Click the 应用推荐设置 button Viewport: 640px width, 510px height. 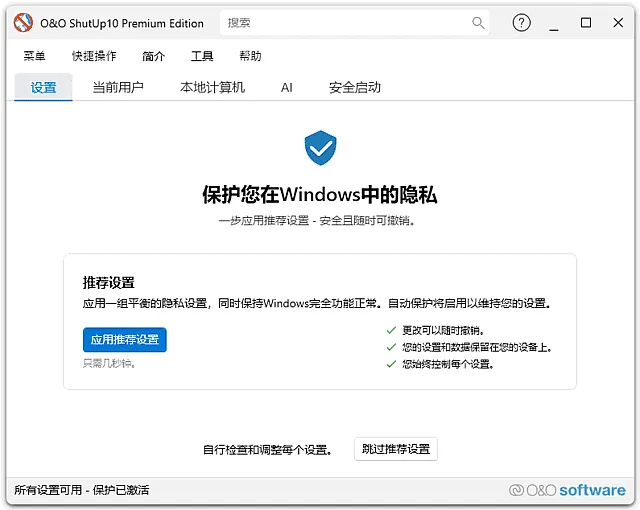point(125,339)
